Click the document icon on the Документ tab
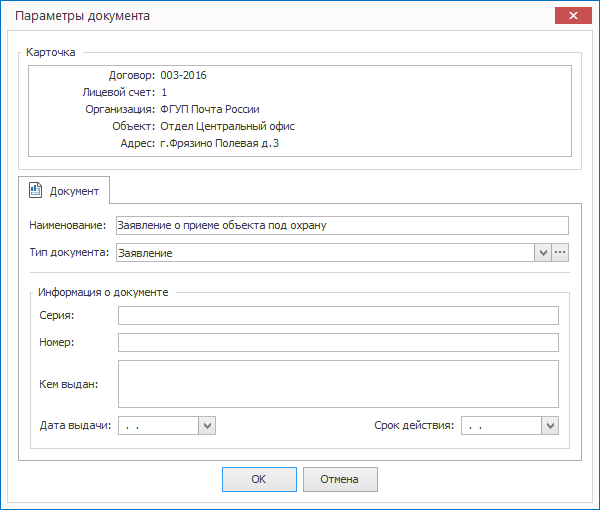Viewport: 600px width, 510px height. 36,190
